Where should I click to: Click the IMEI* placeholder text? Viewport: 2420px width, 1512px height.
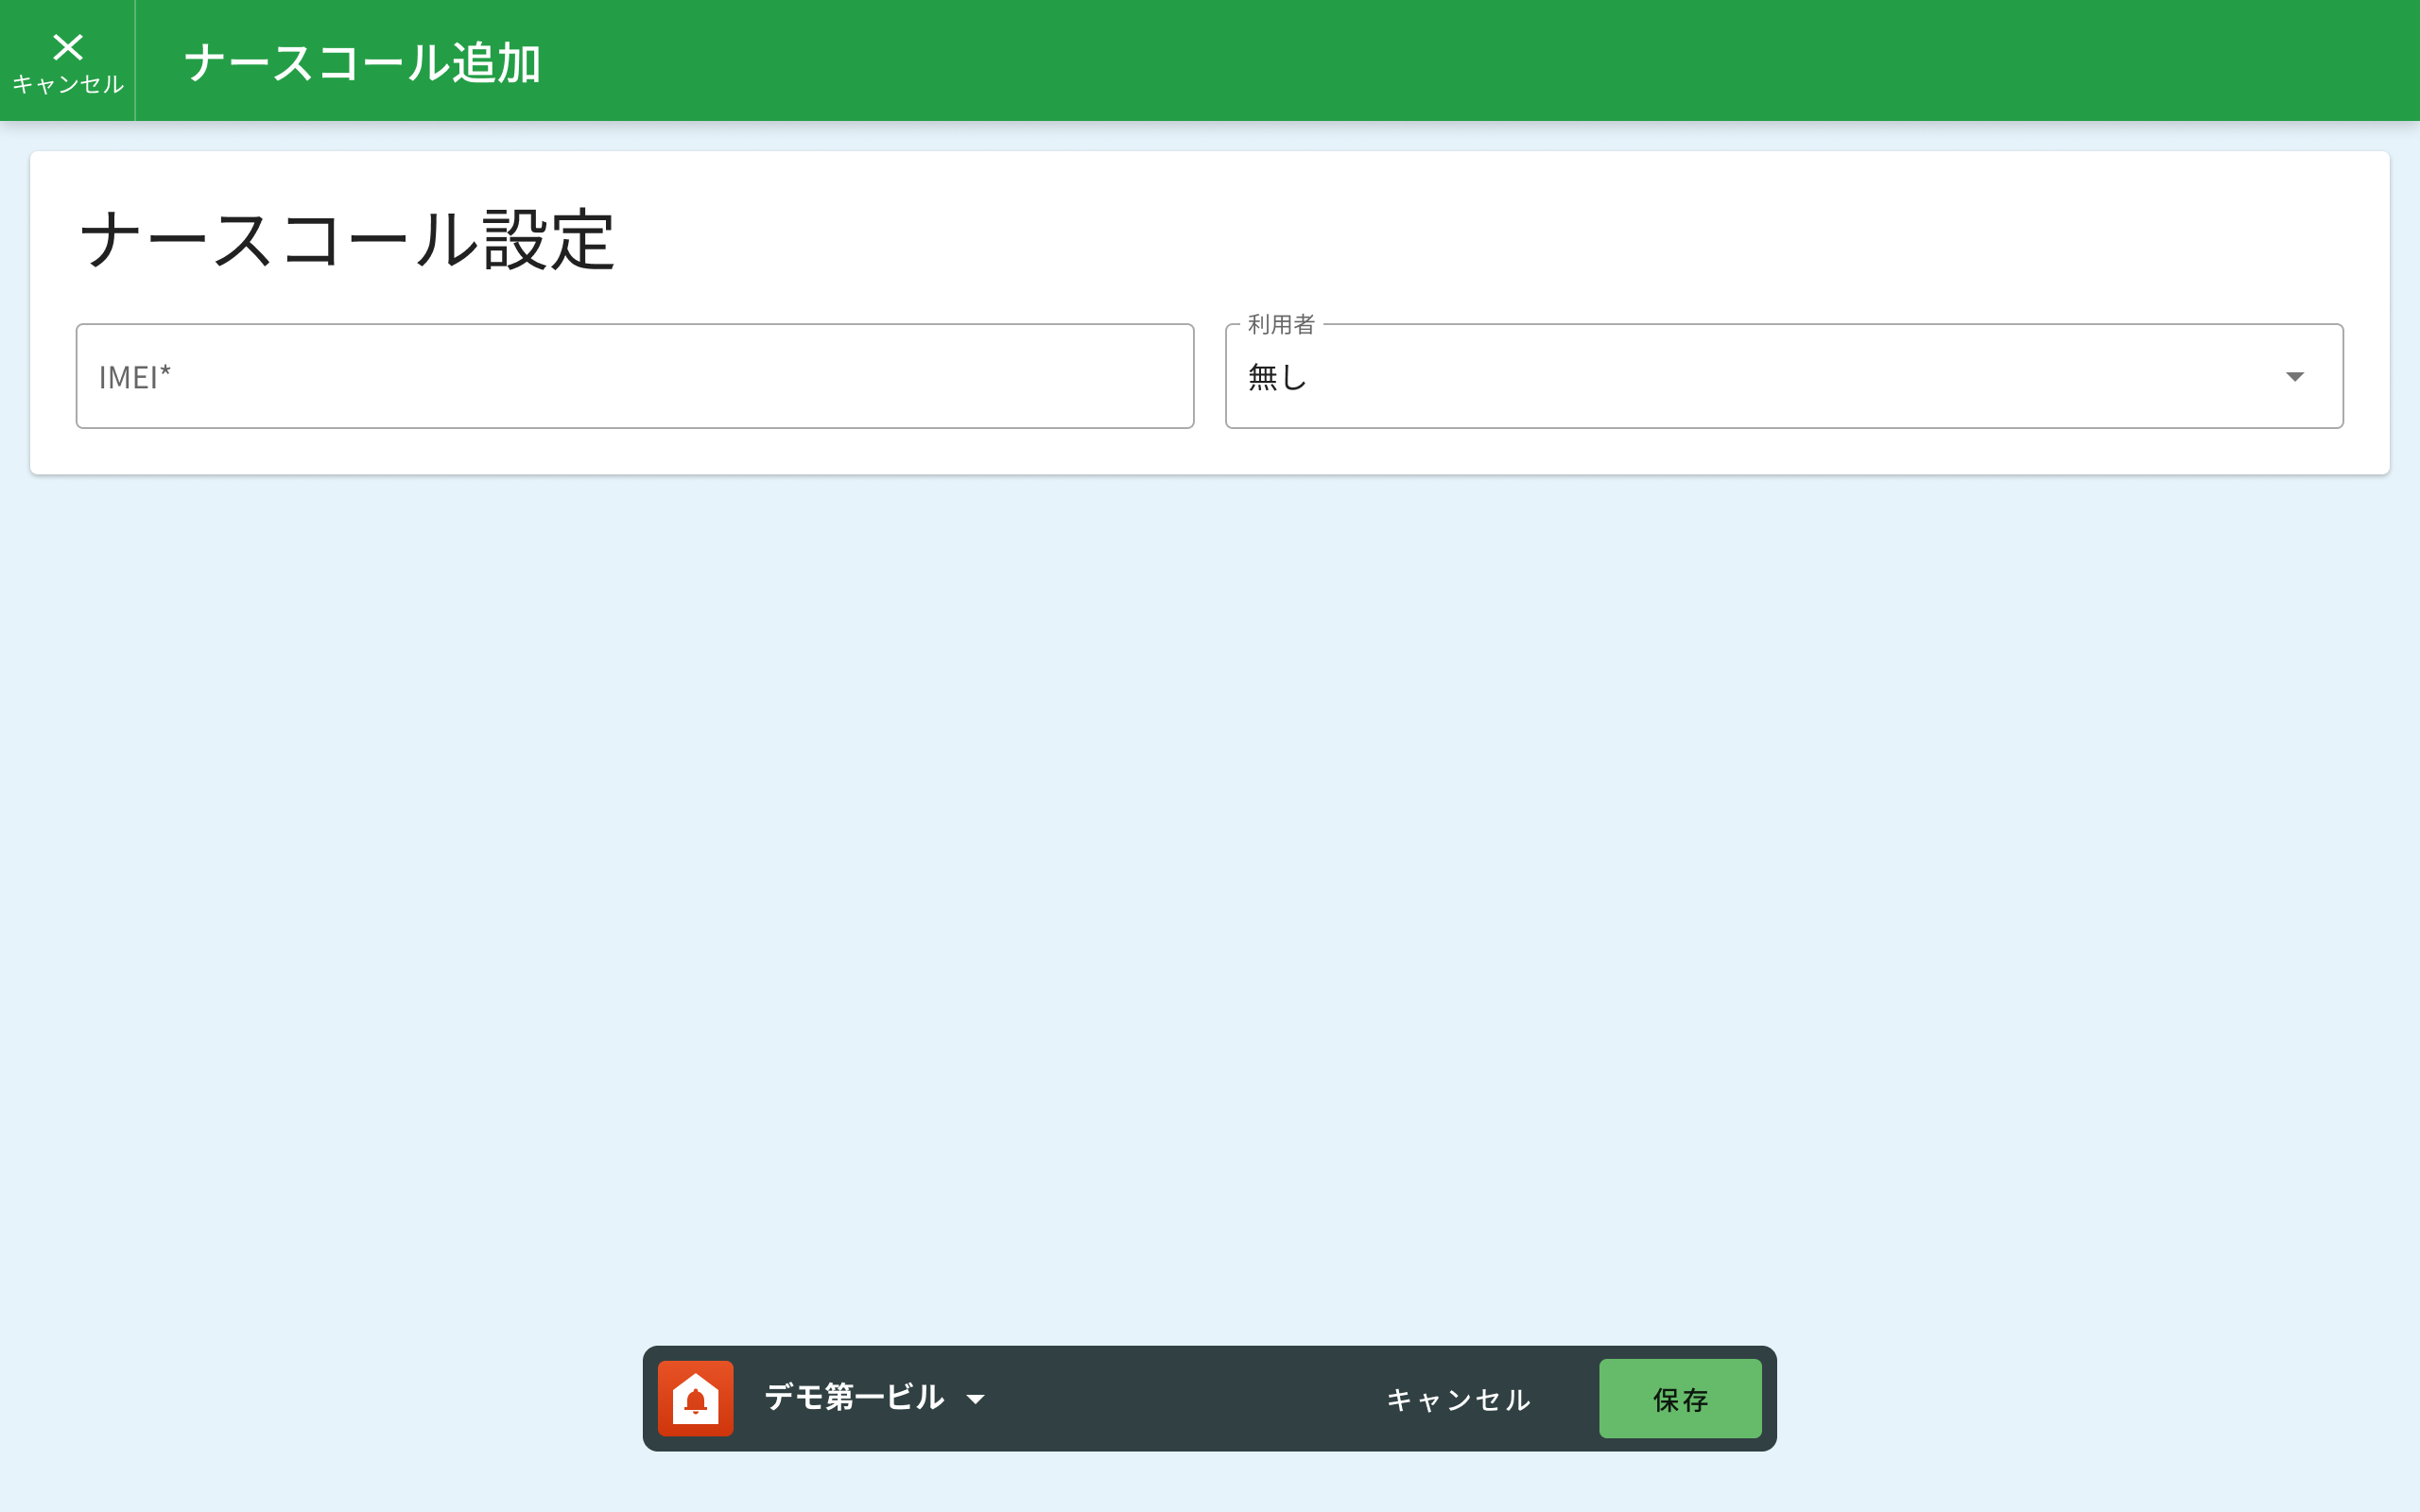[134, 377]
